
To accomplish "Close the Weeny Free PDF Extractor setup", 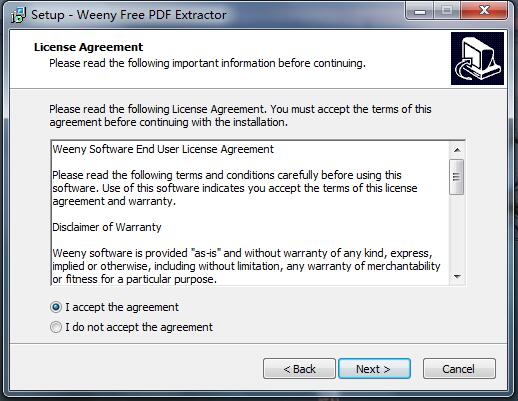I will pos(484,11).
